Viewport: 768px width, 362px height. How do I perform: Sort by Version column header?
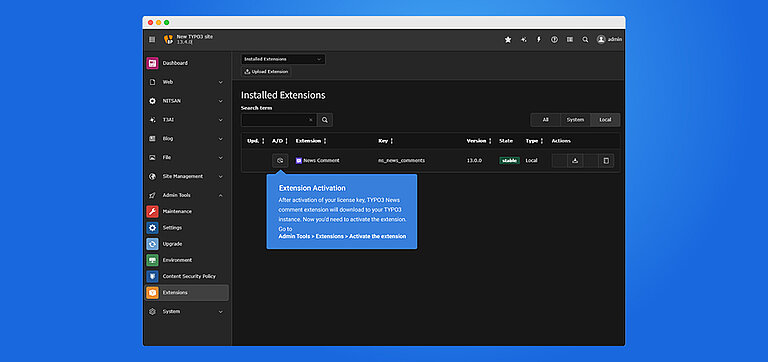479,141
